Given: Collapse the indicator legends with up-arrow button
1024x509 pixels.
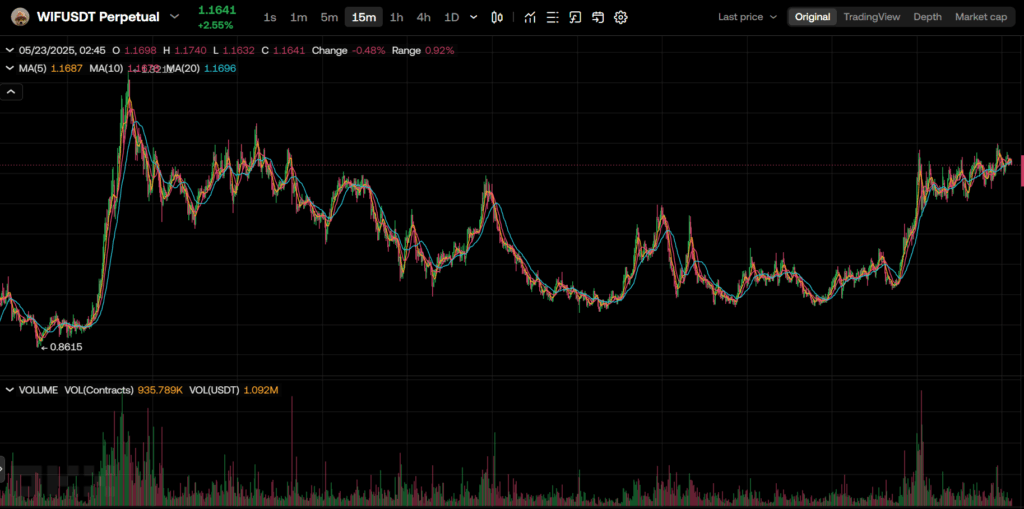Looking at the screenshot, I should tap(11, 92).
